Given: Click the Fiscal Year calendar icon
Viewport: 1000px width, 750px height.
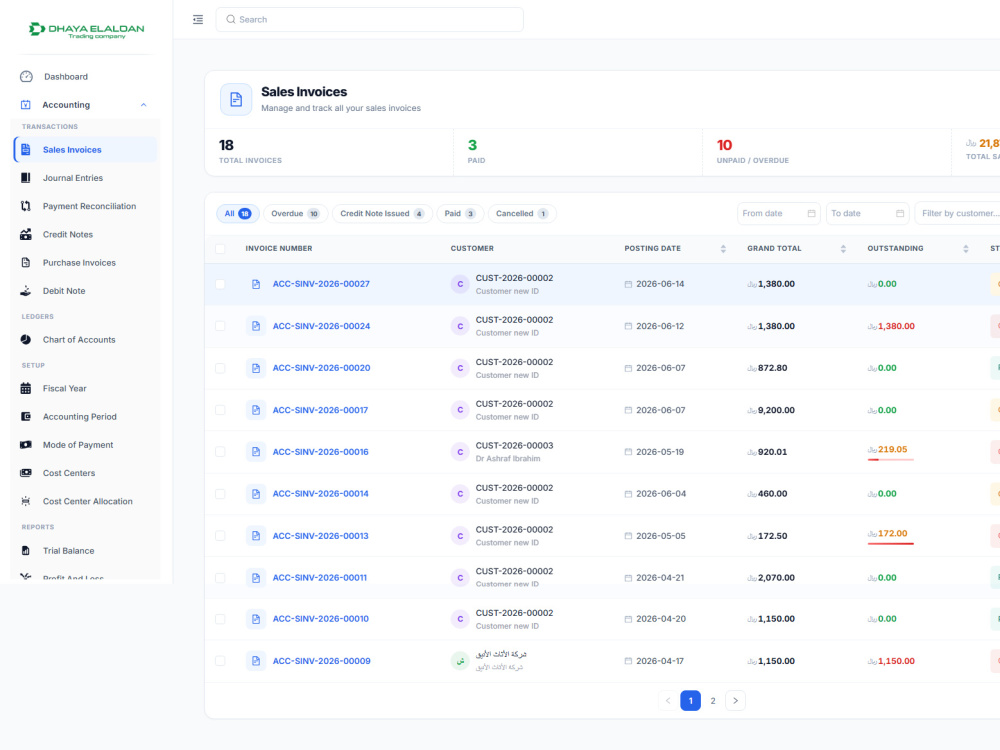Looking at the screenshot, I should tap(26, 388).
